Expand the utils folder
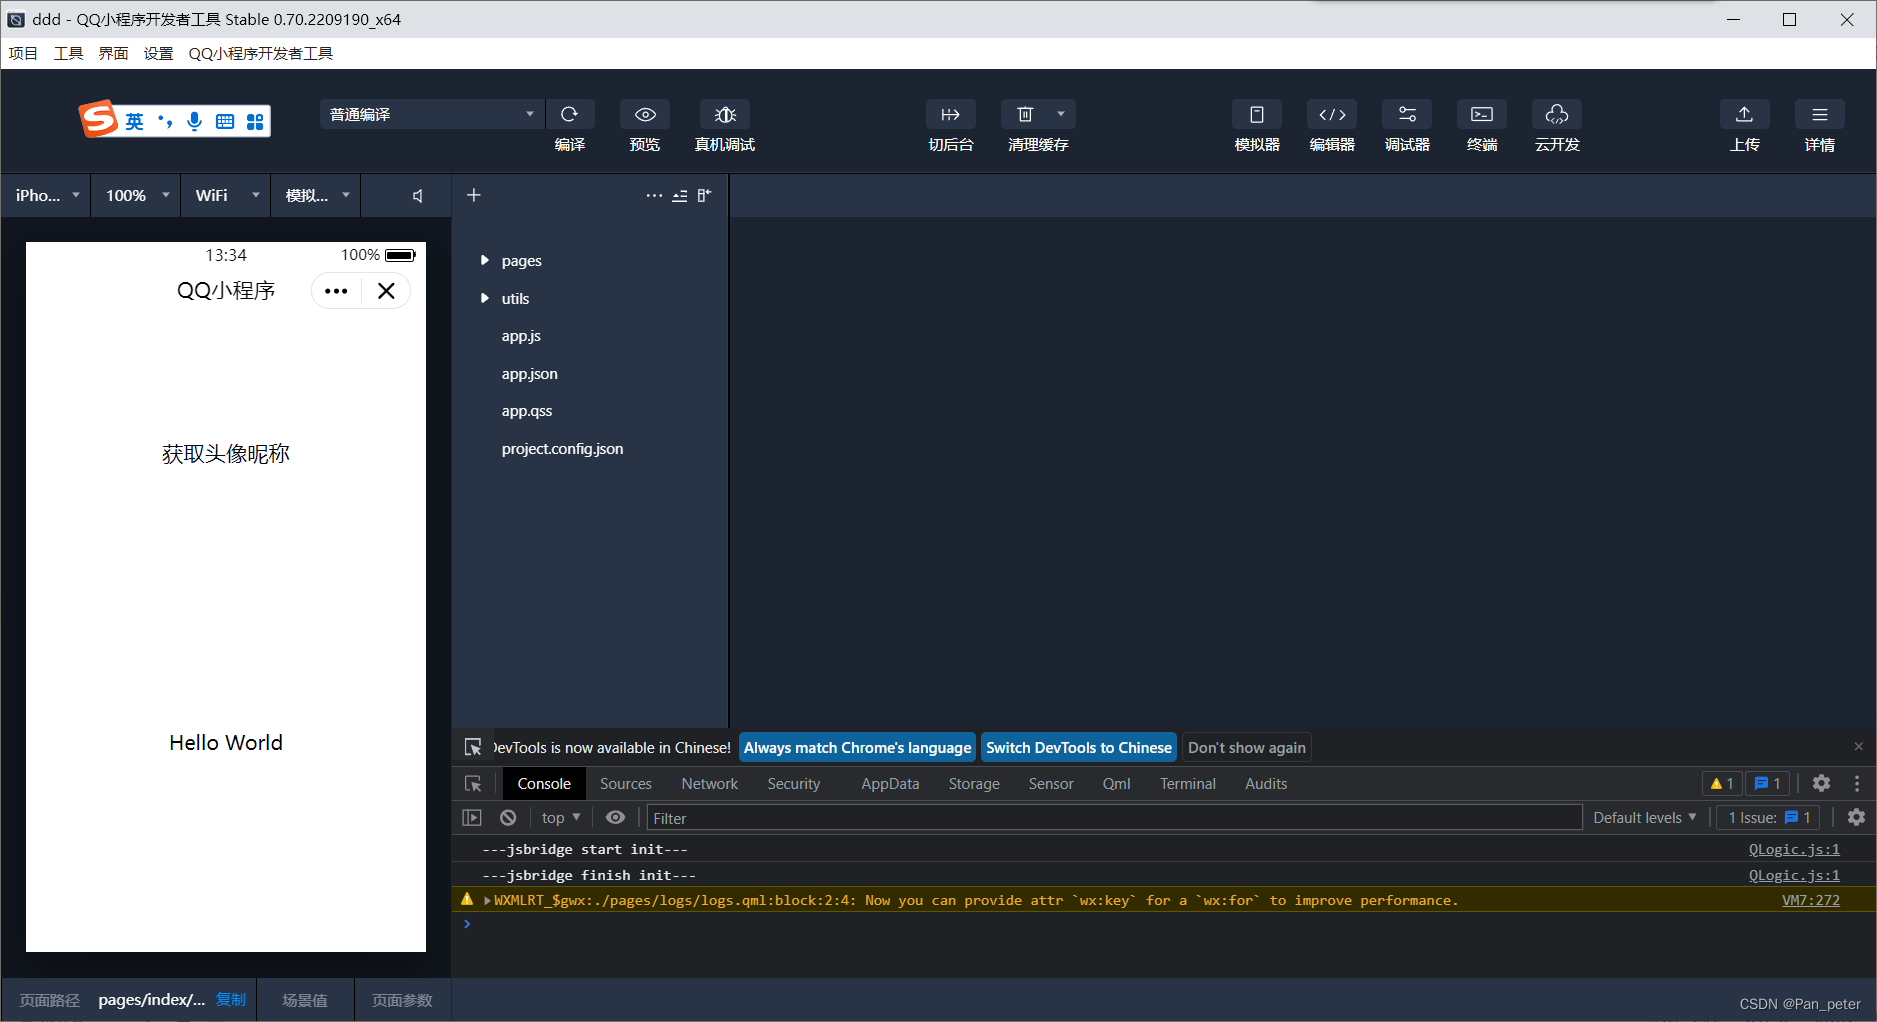 (x=485, y=298)
